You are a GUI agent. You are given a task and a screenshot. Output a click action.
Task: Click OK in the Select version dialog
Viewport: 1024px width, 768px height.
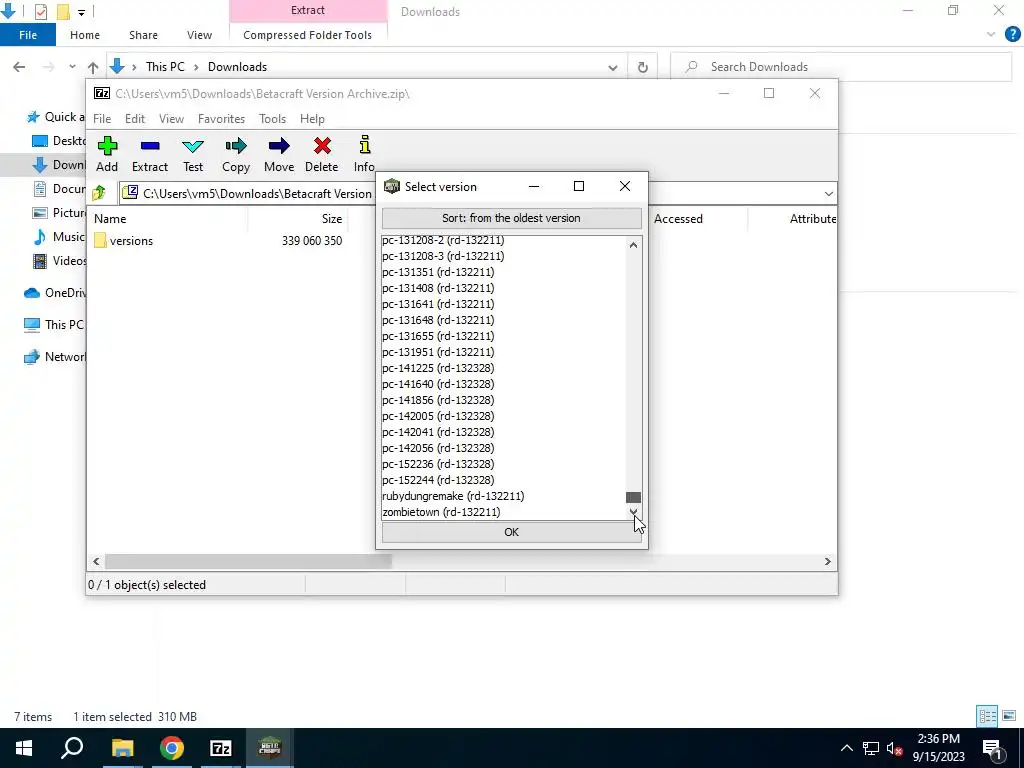coord(511,532)
